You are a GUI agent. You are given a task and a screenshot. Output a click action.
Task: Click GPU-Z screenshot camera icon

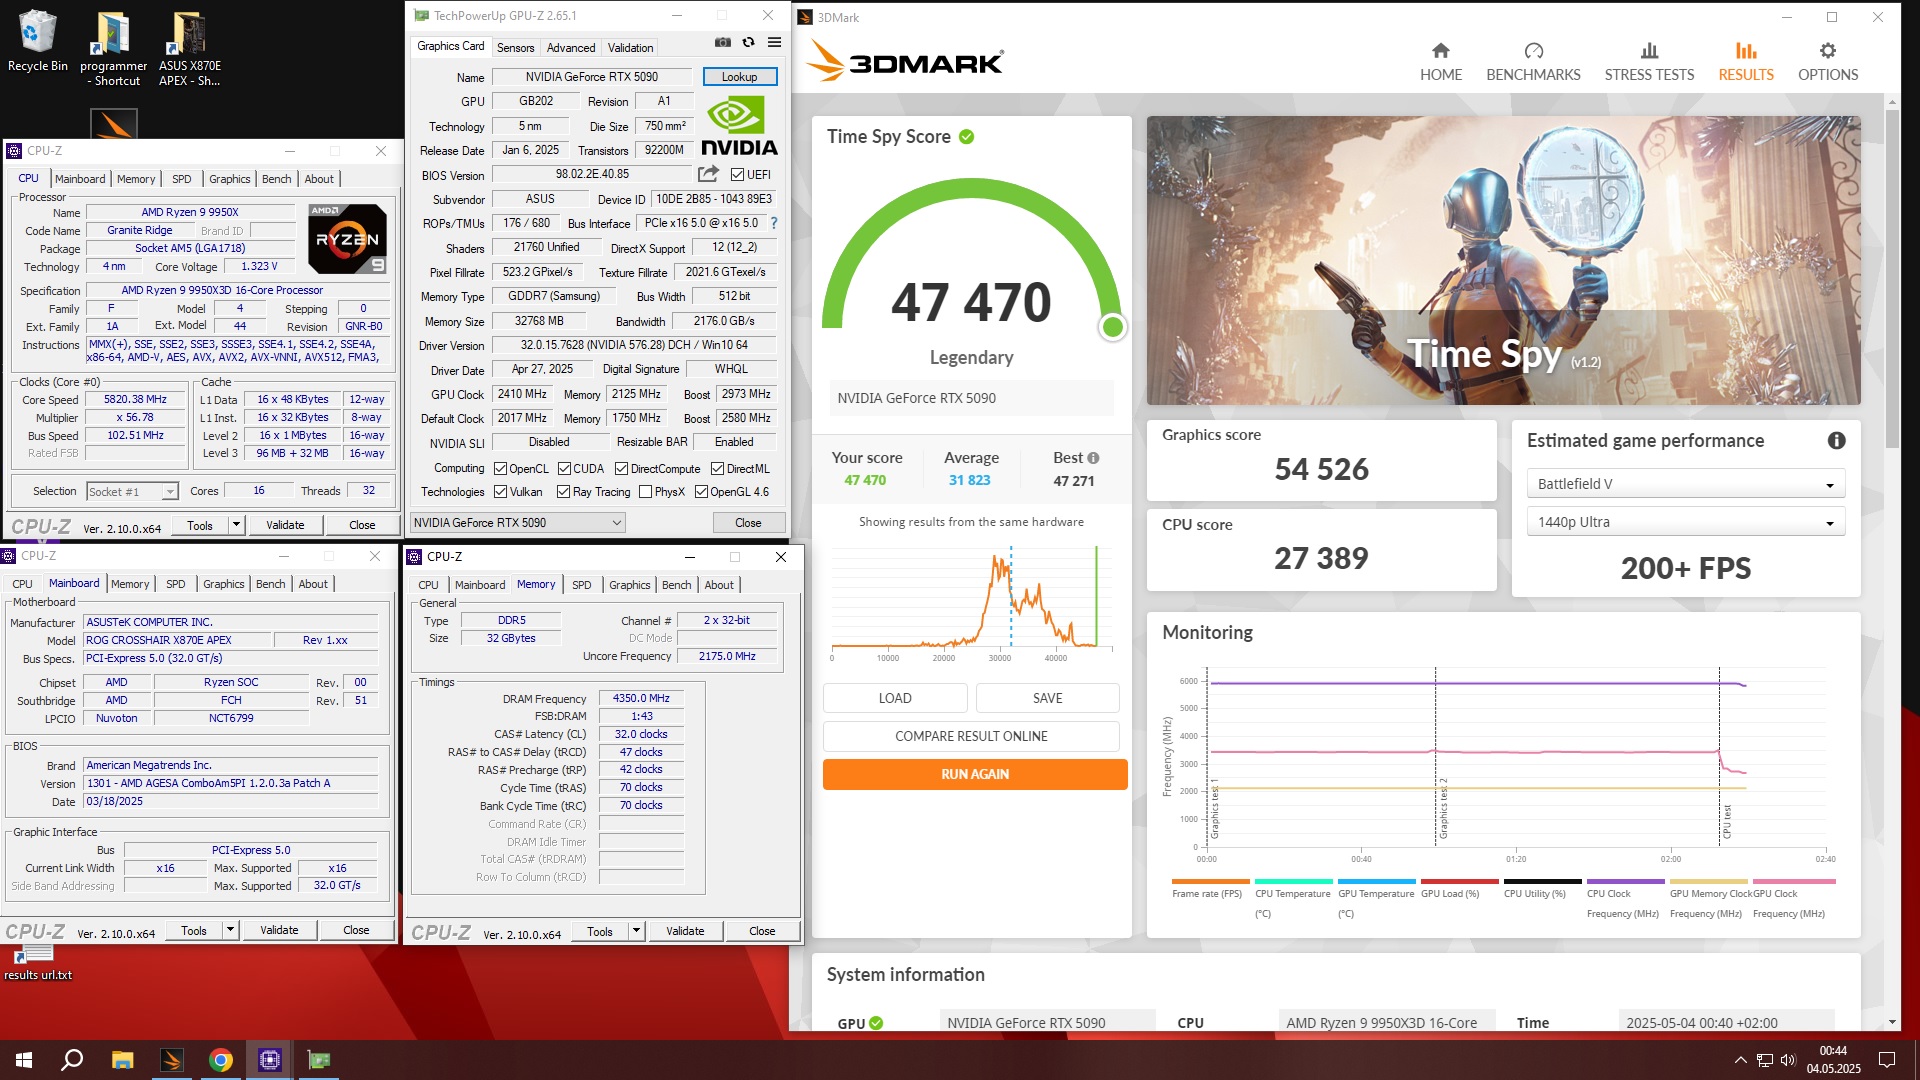(722, 42)
